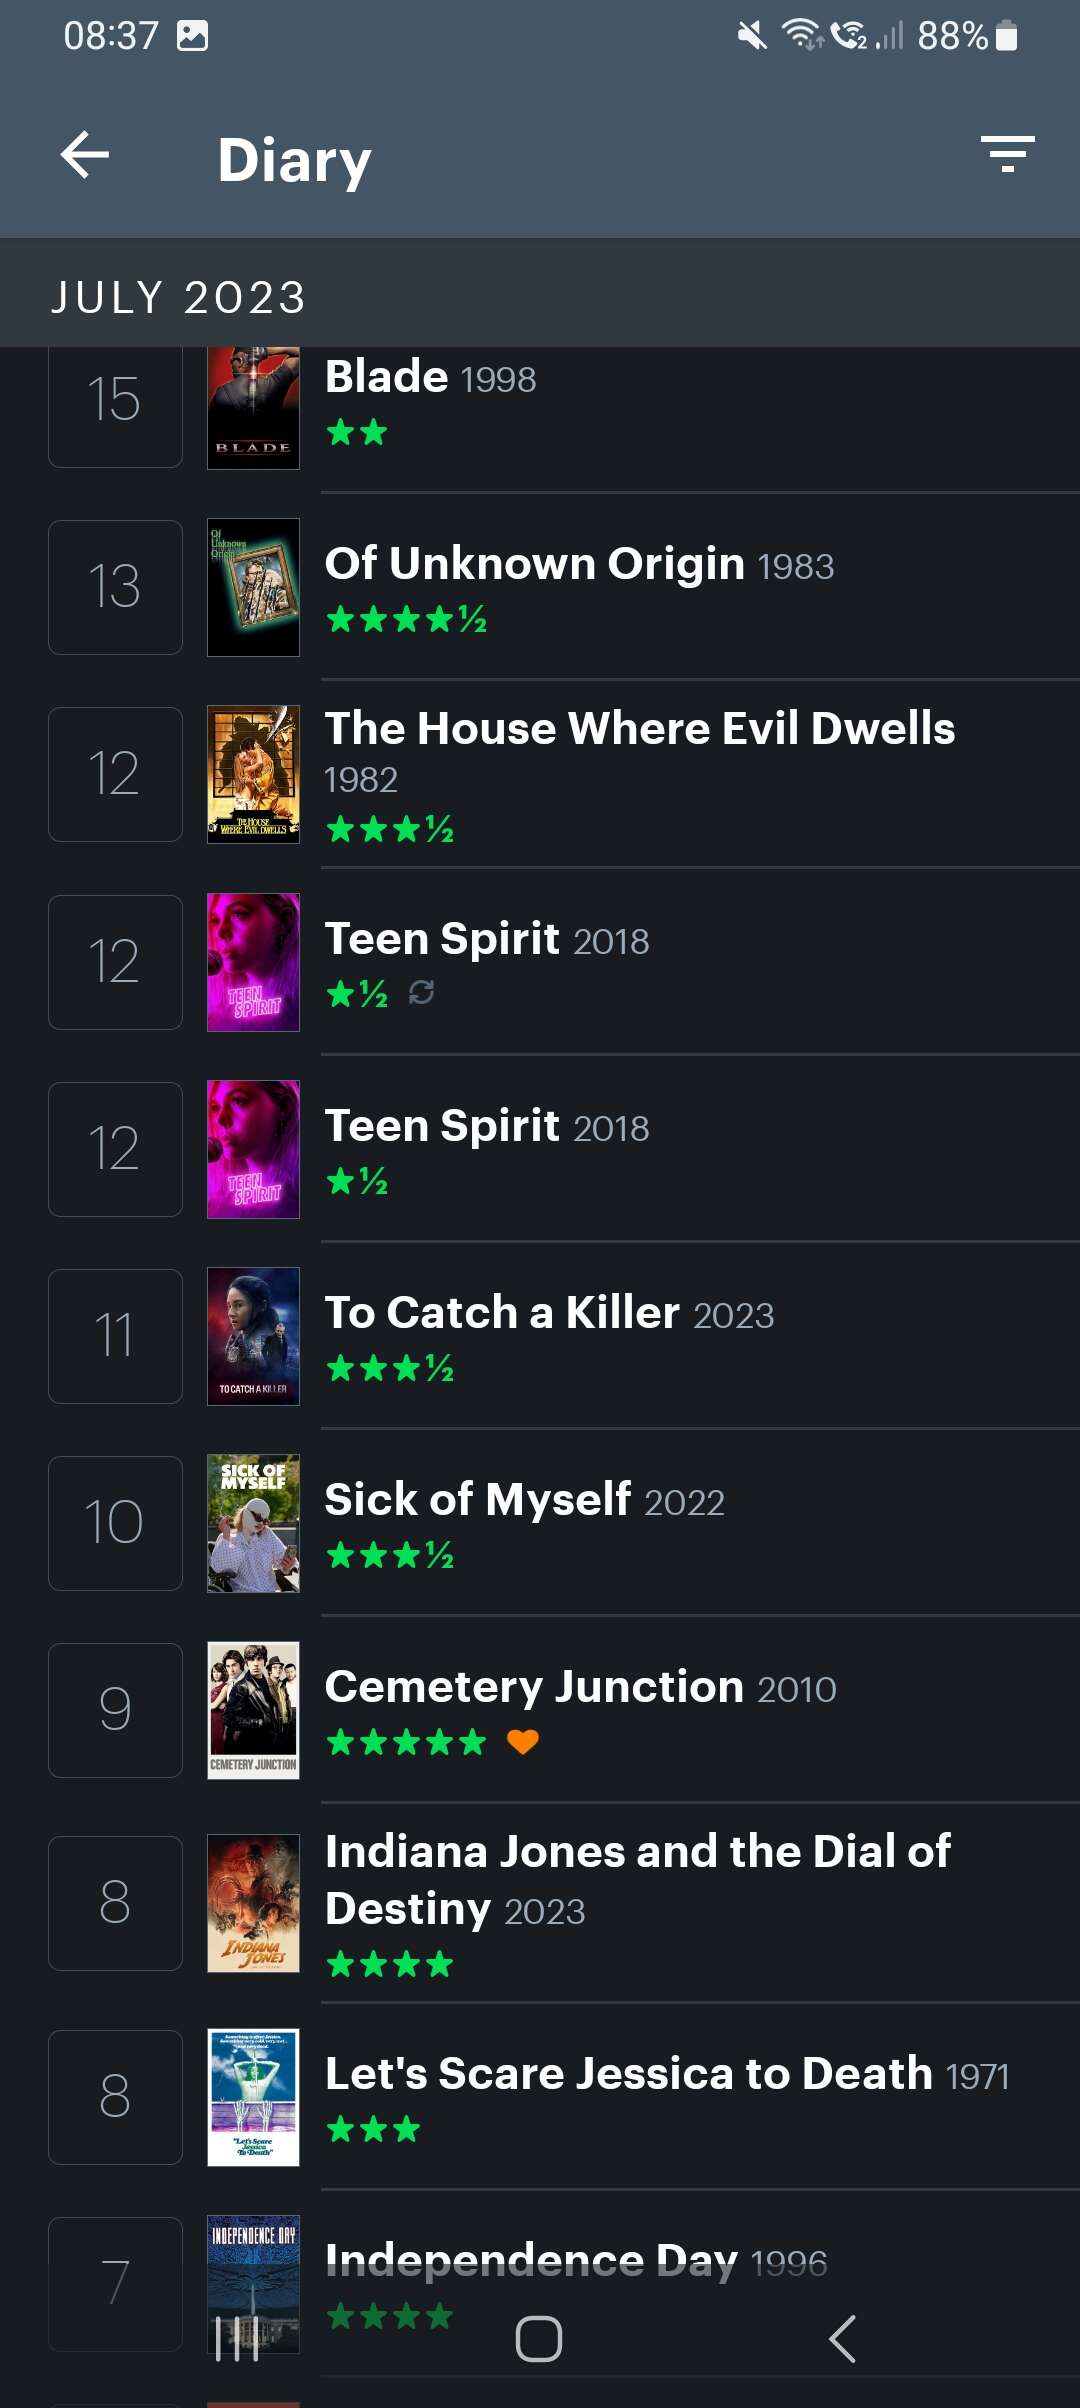Tap the July 2023 section header

[178, 297]
